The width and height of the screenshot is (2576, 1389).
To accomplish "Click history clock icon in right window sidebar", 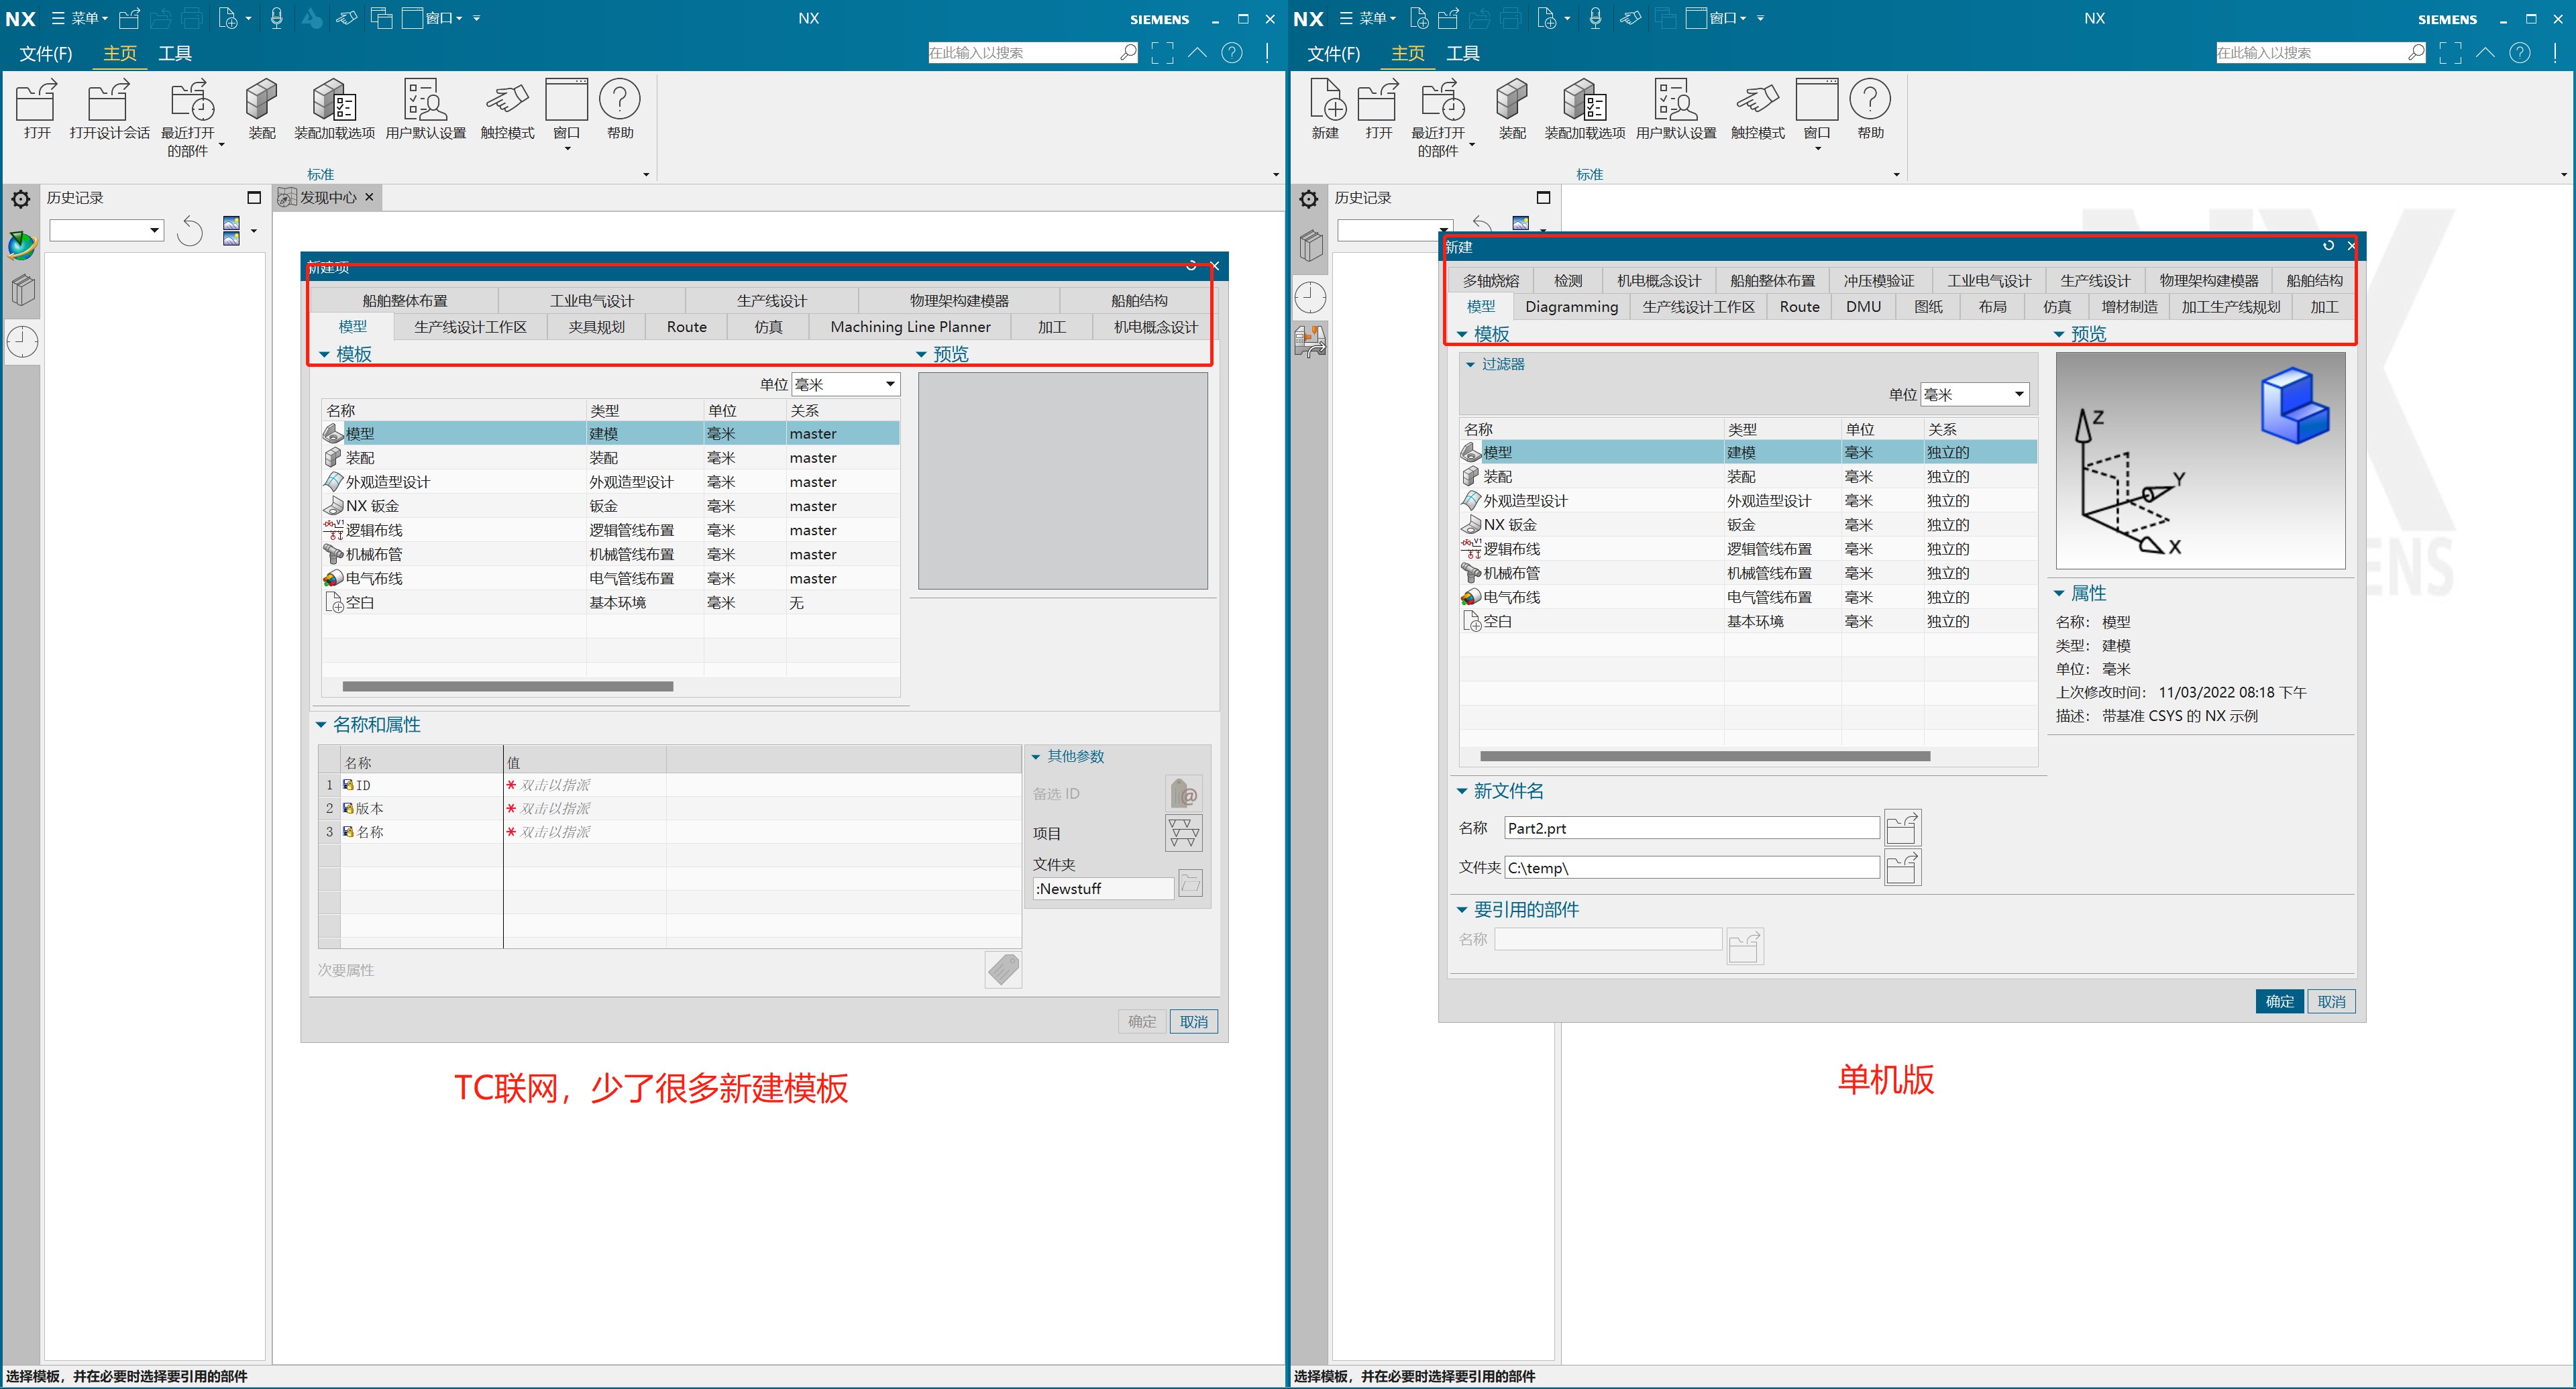I will 1310,297.
